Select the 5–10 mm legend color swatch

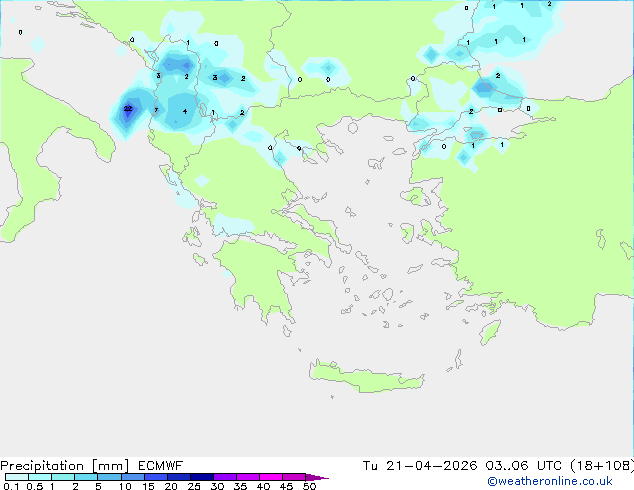tap(109, 477)
